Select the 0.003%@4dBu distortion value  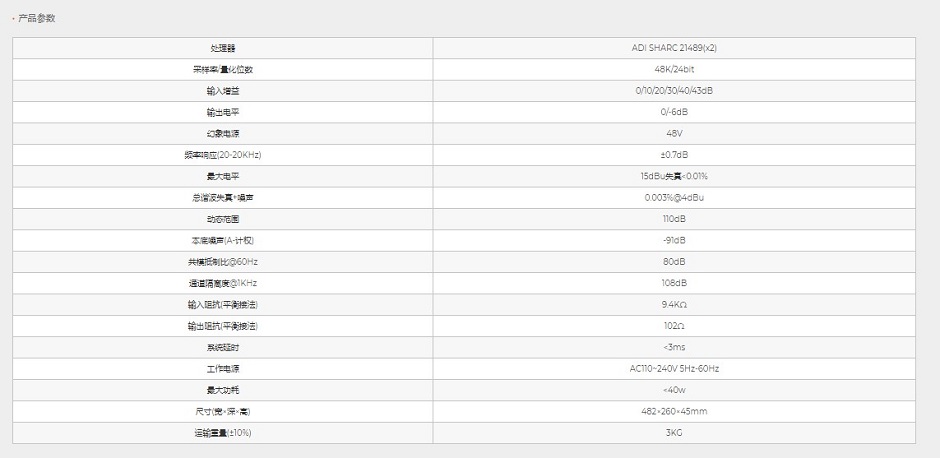tap(674, 197)
